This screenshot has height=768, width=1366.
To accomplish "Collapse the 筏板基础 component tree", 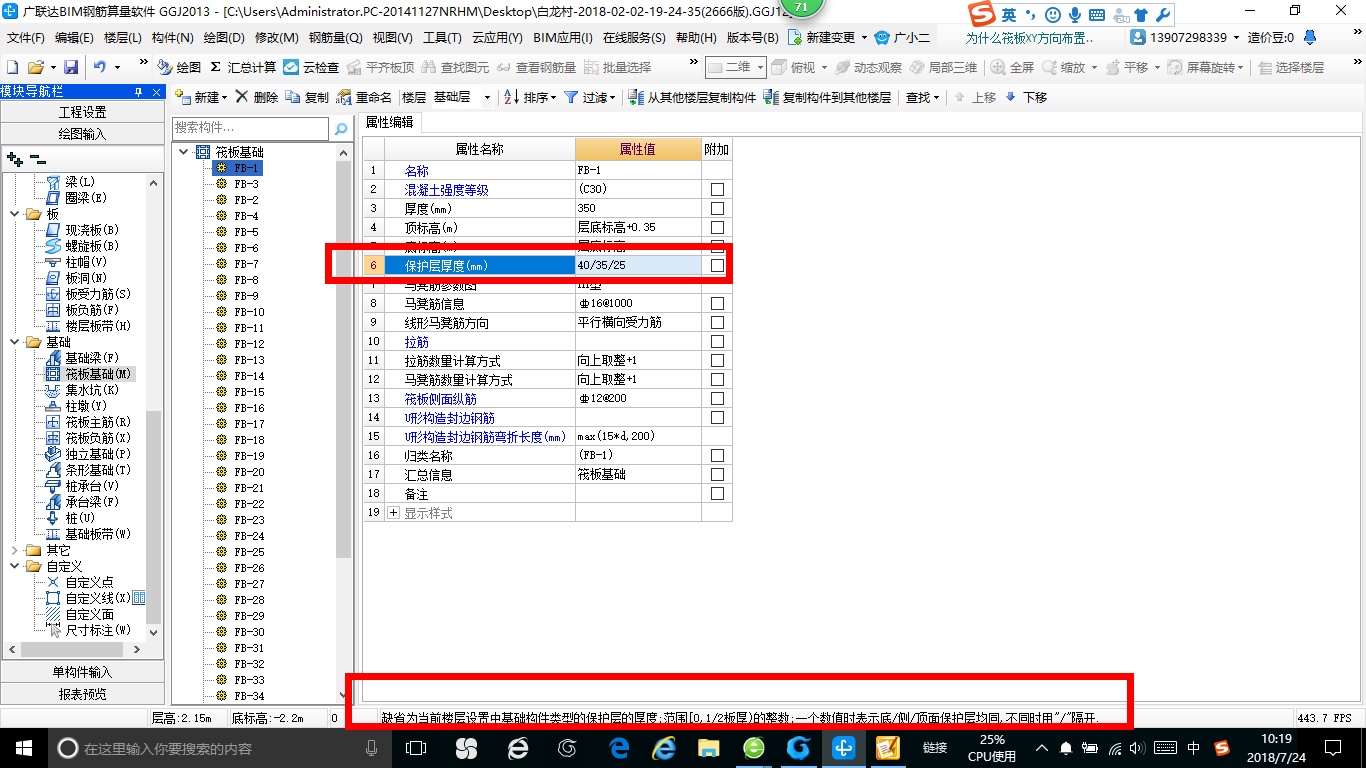I will (183, 152).
